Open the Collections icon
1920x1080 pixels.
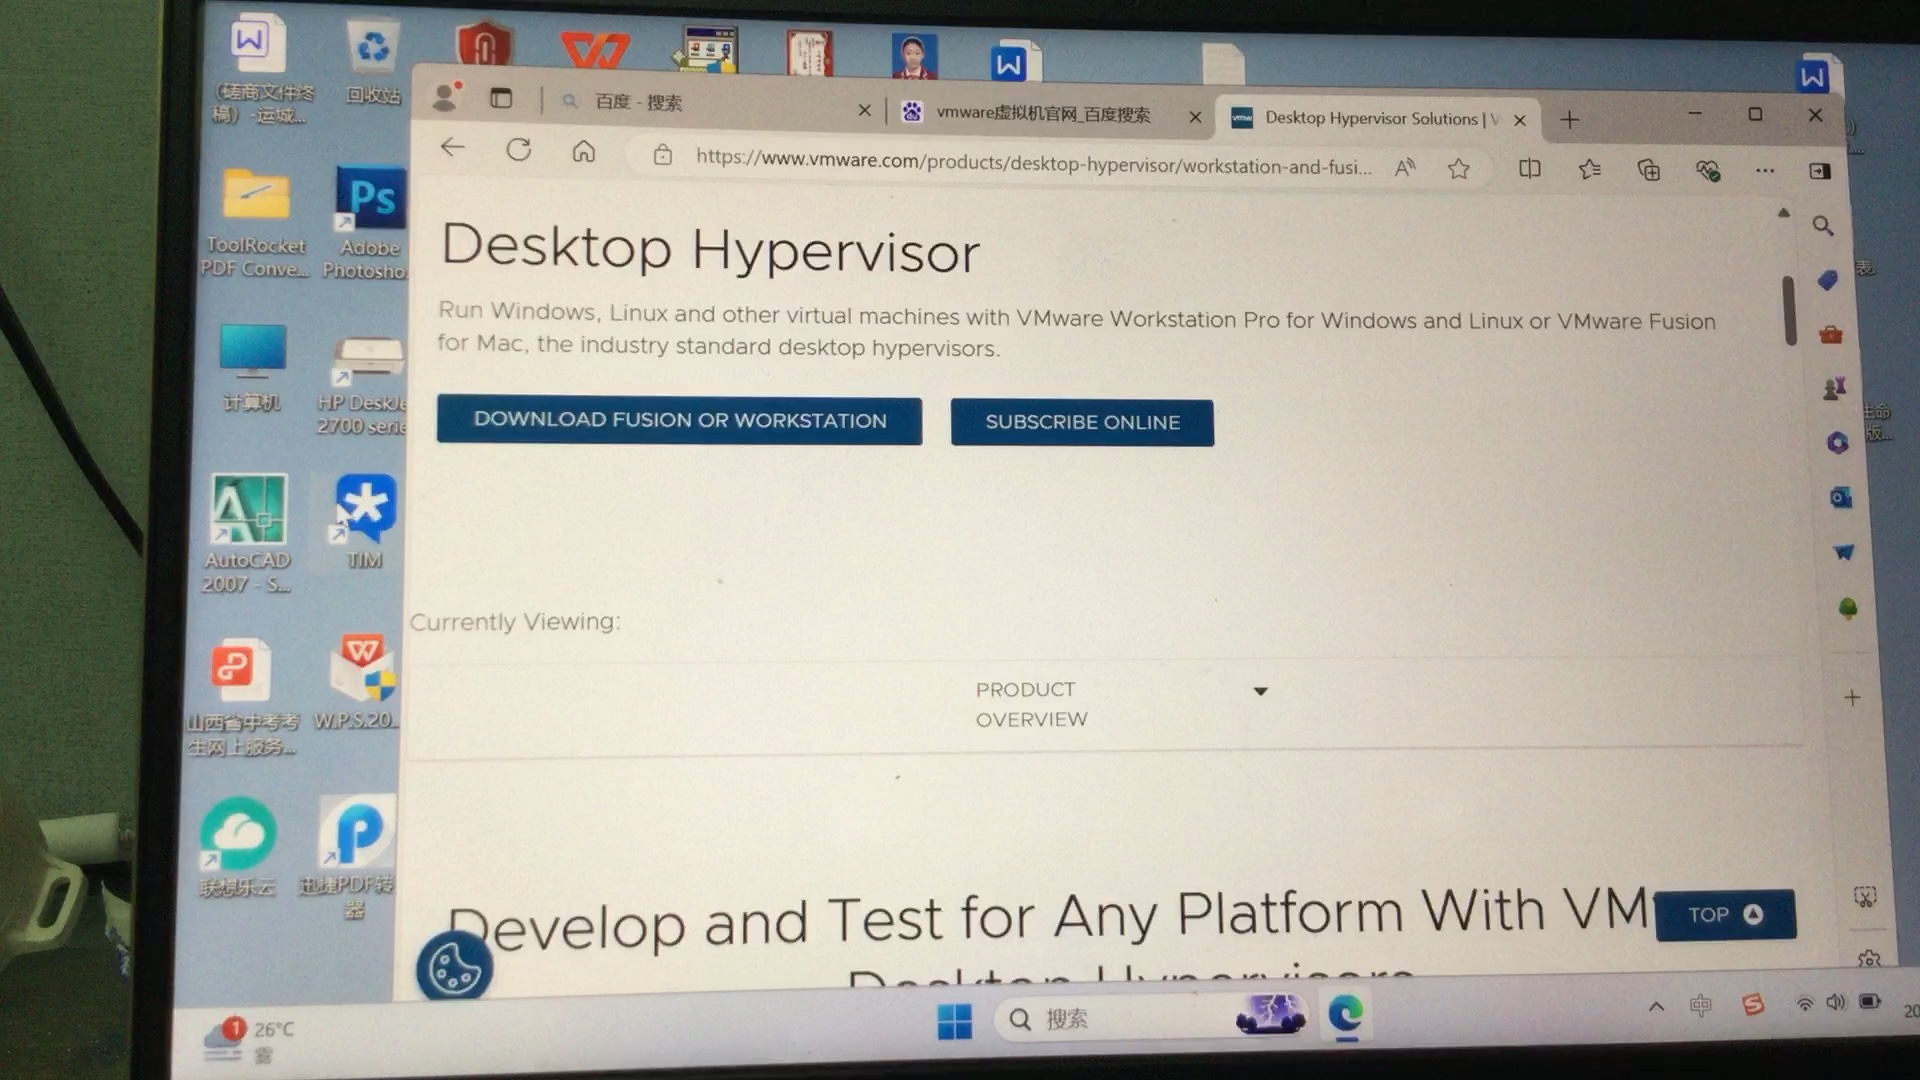click(1649, 170)
